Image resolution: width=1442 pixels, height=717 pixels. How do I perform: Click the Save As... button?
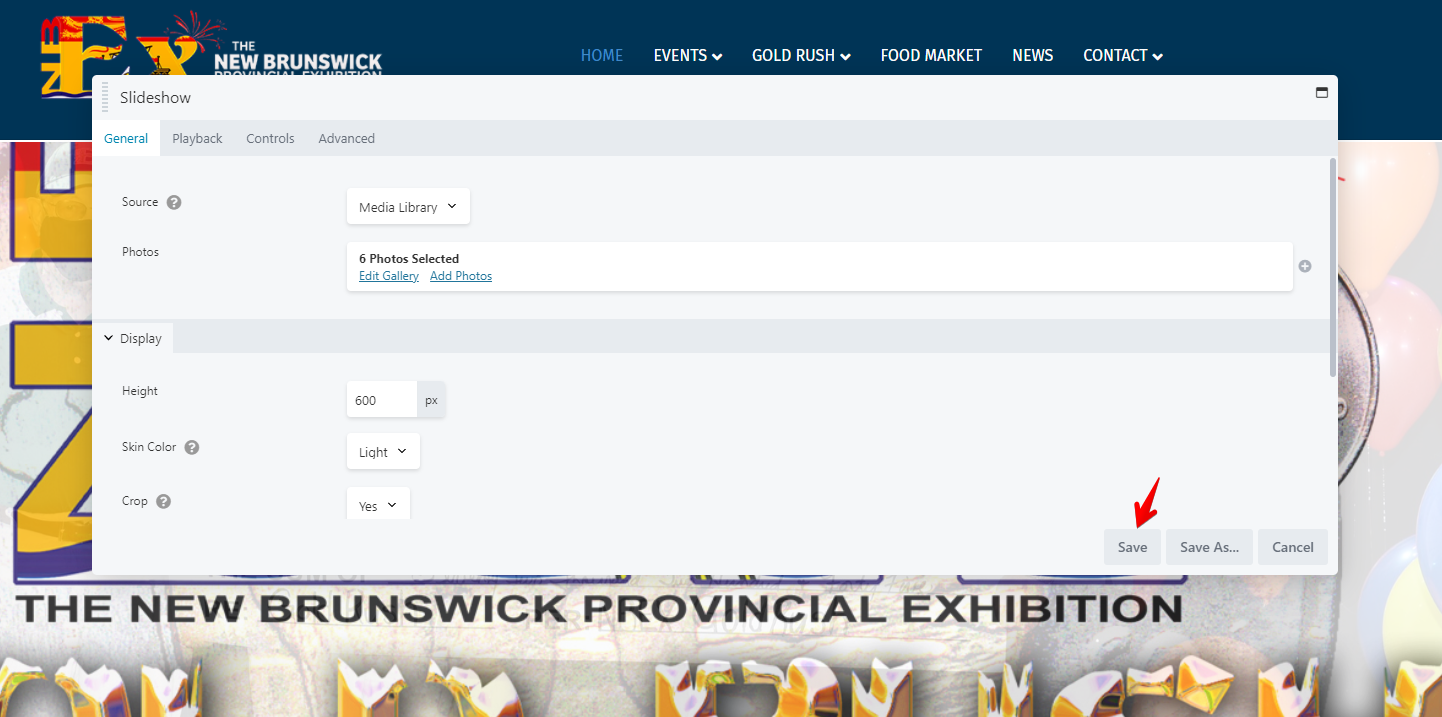coord(1209,547)
